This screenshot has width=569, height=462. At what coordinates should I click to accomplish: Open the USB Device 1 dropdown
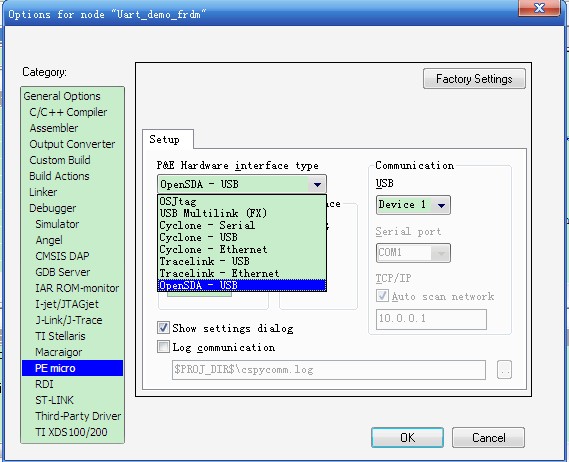point(413,205)
